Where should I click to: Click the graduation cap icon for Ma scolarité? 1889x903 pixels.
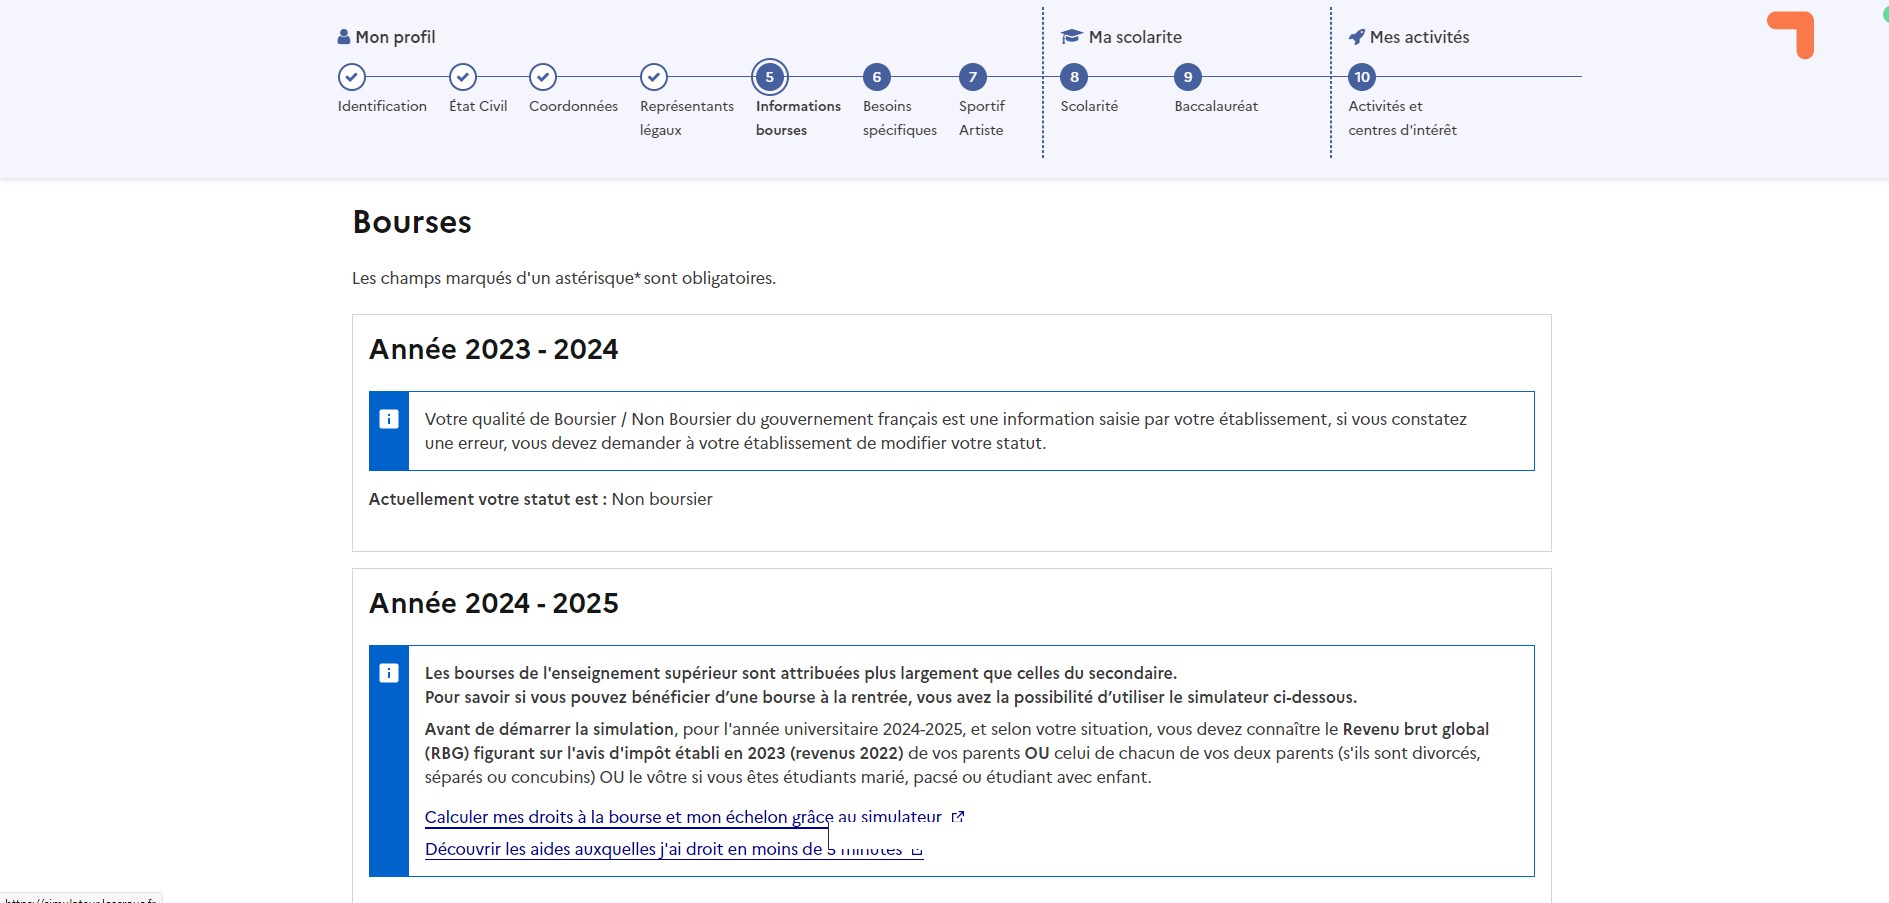(1072, 37)
